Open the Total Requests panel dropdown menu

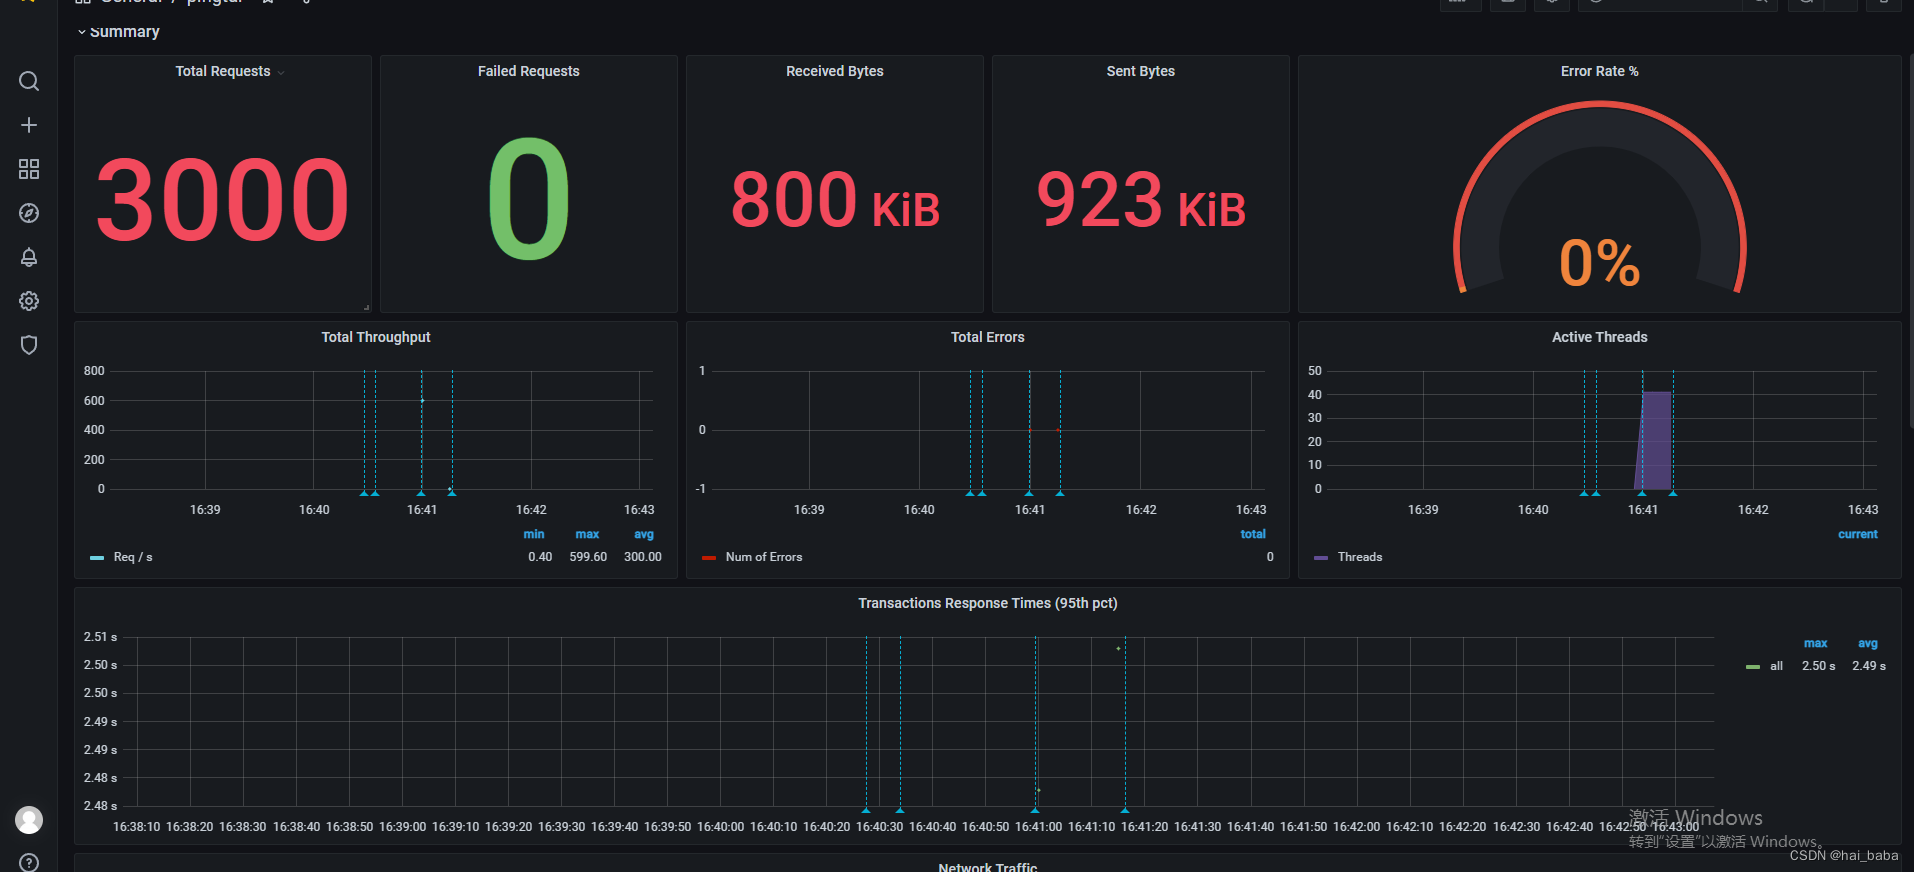pos(281,72)
